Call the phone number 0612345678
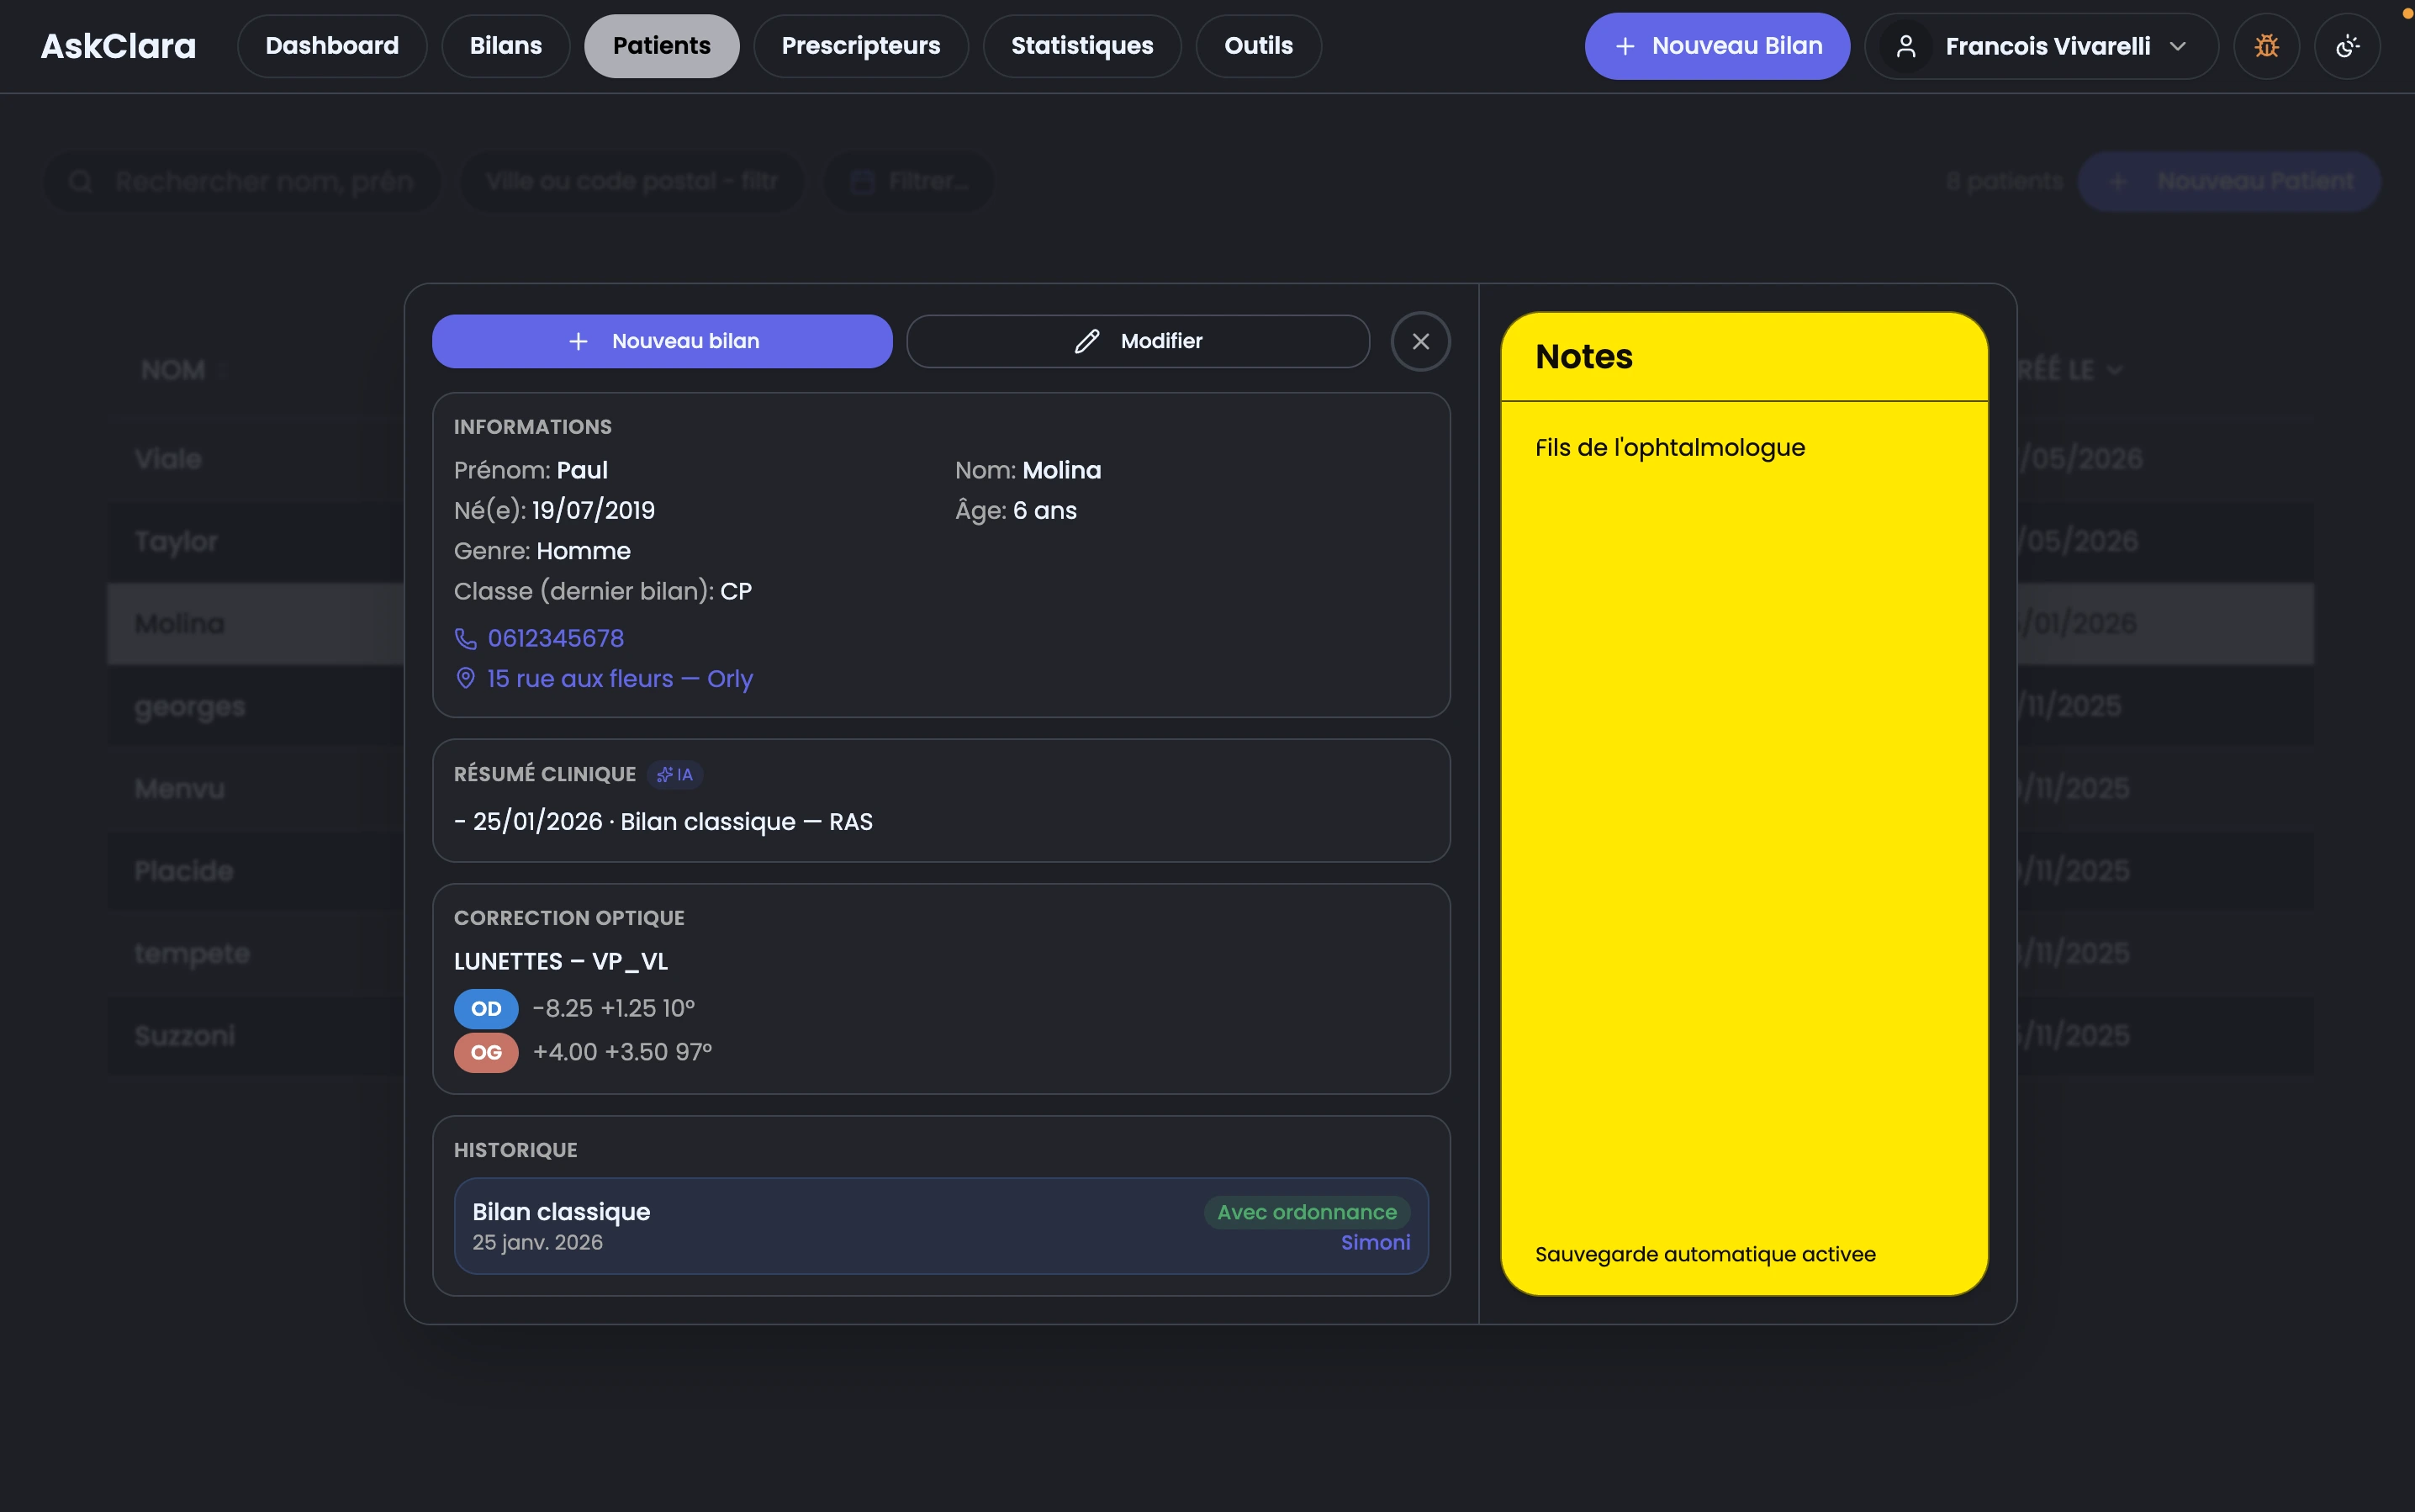2415x1512 pixels. click(555, 638)
